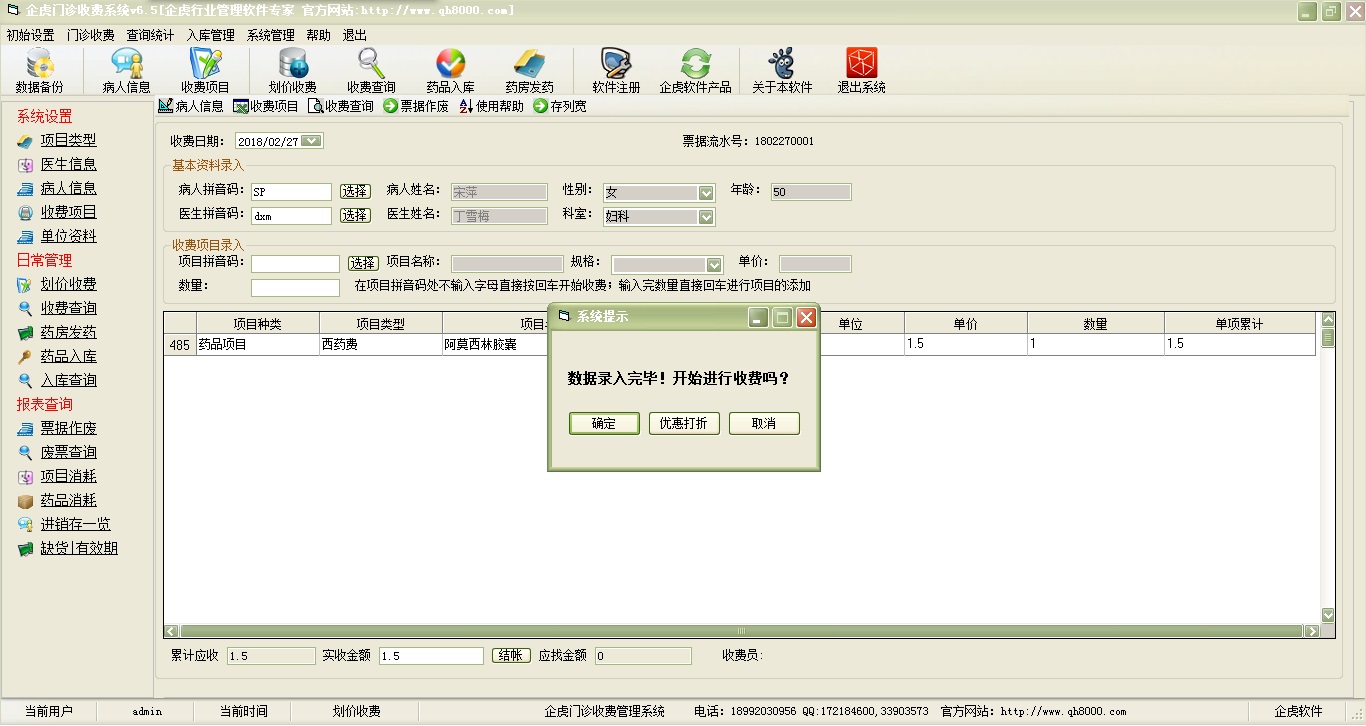Click 存列宽 in the secondary toolbar

pos(560,106)
